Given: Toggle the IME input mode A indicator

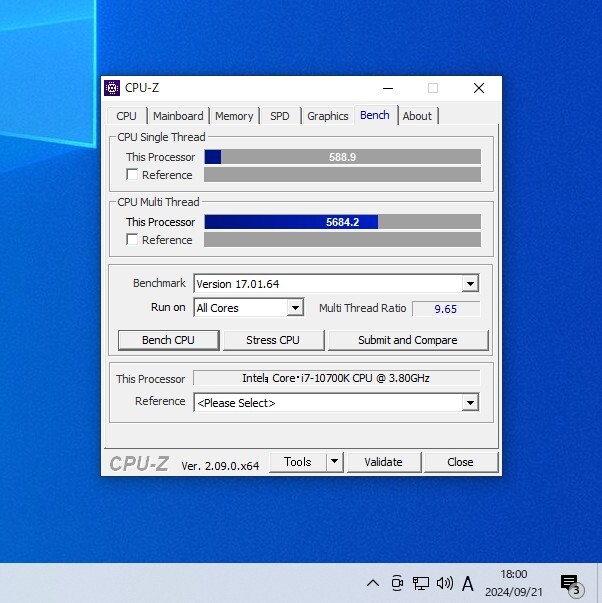Looking at the screenshot, I should coord(468,583).
